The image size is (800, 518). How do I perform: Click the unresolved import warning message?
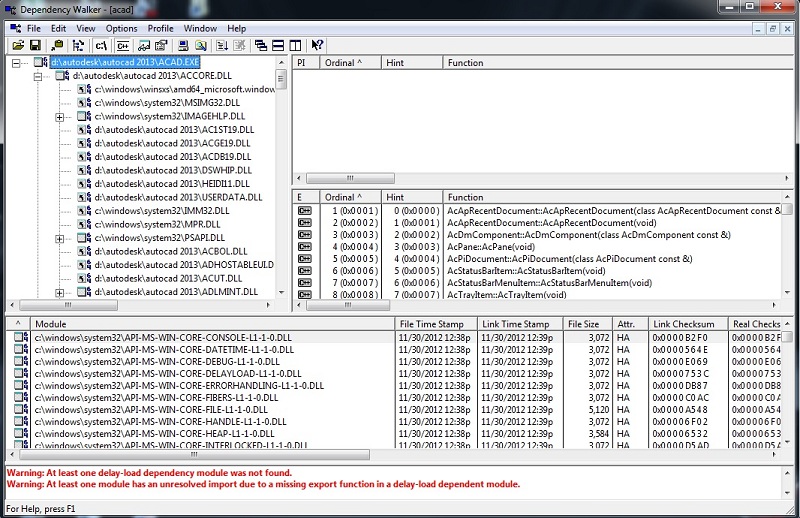coord(263,484)
